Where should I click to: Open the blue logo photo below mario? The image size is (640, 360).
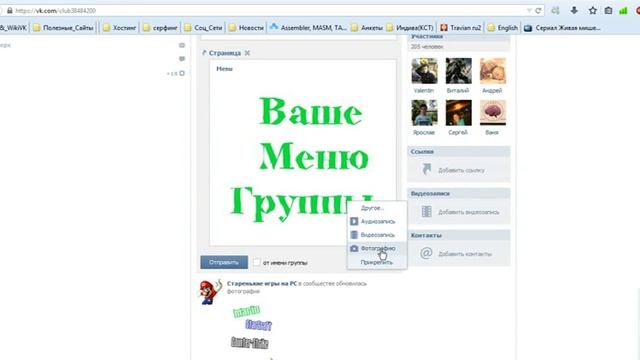(x=258, y=325)
